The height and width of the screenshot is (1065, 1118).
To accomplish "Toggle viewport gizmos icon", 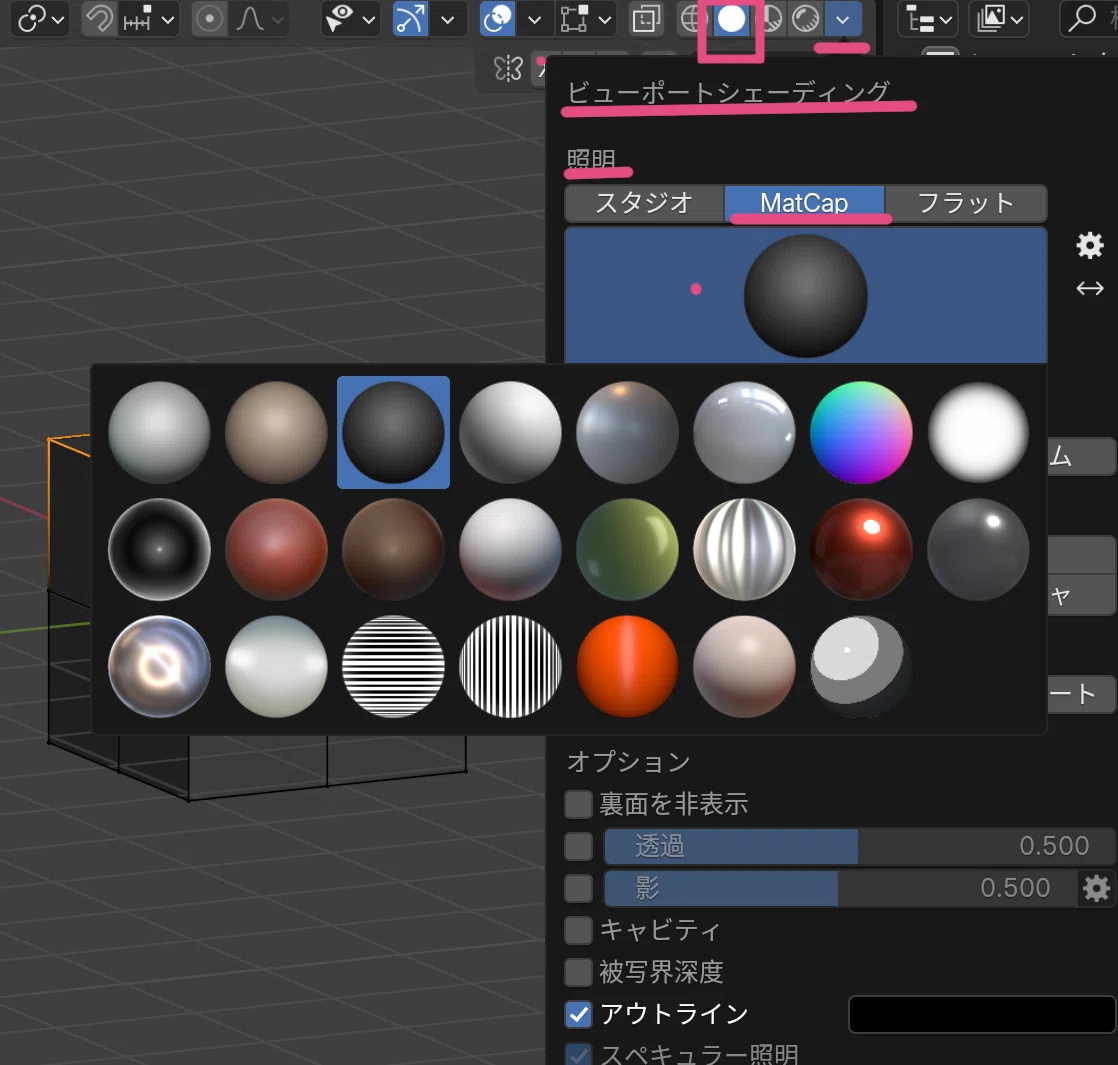I will tap(410, 19).
